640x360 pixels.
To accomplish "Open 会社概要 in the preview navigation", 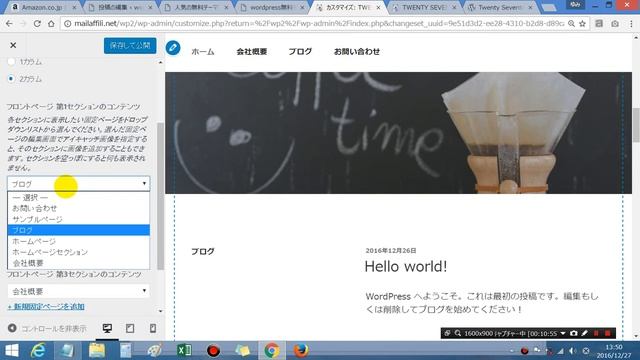I will [252, 51].
